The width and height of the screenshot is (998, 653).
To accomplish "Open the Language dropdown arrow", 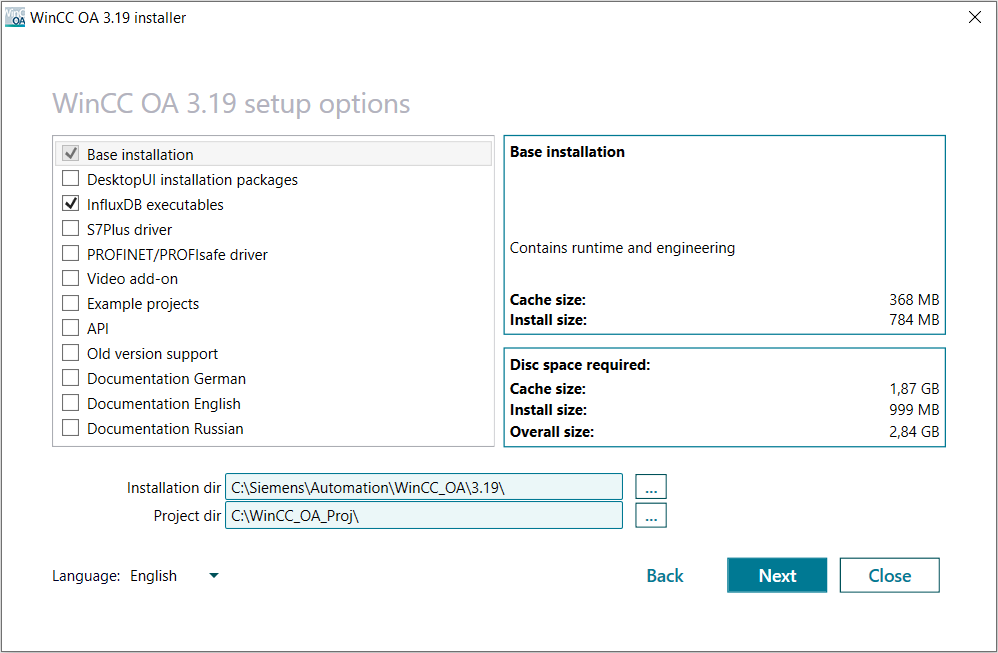I will pyautogui.click(x=213, y=576).
